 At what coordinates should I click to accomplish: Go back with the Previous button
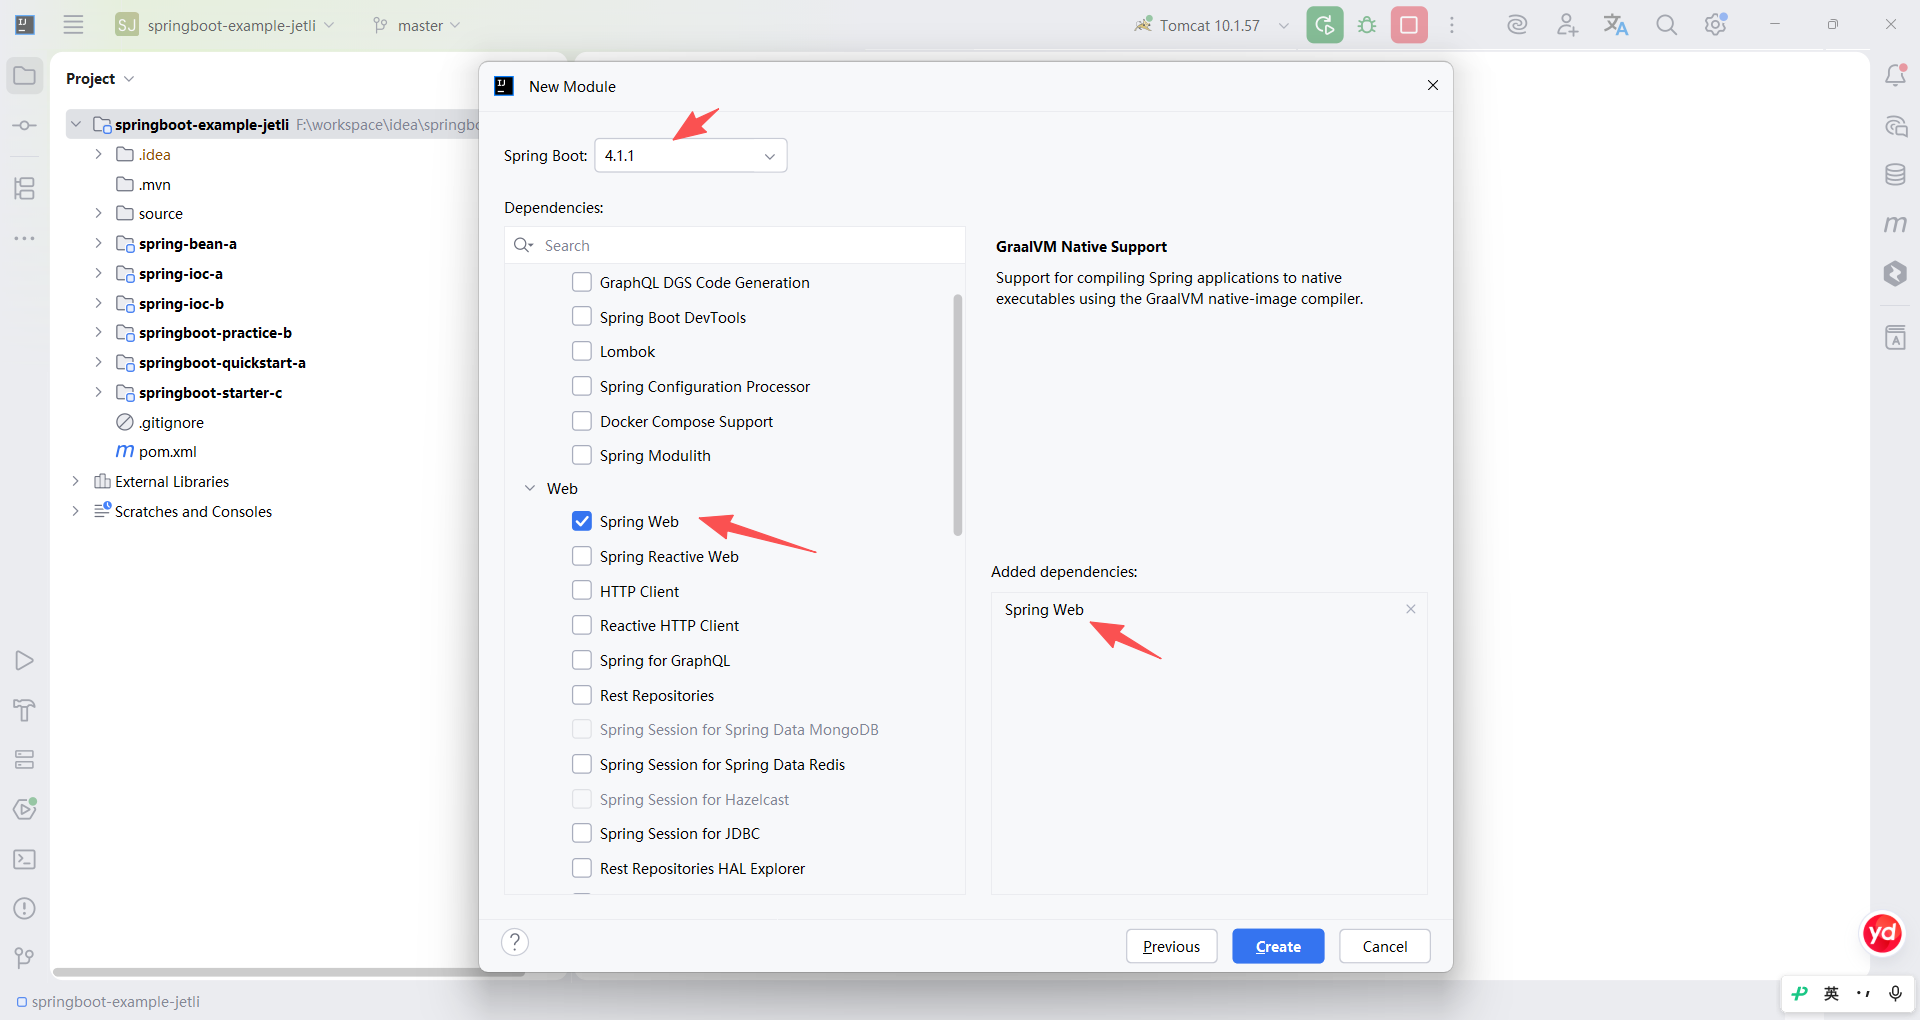point(1171,946)
